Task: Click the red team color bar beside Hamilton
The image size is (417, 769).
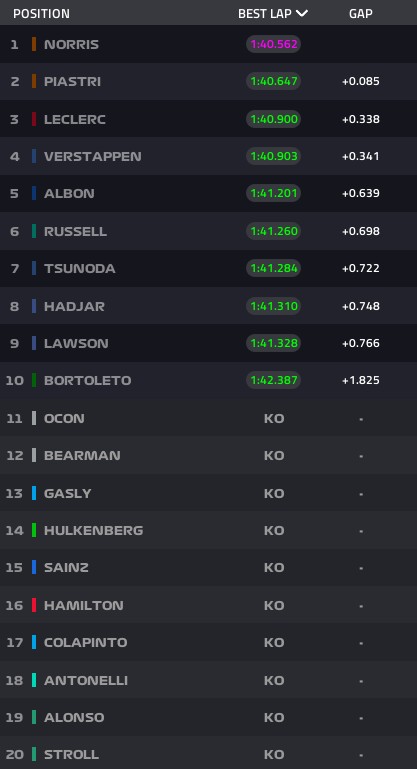Action: (34, 605)
